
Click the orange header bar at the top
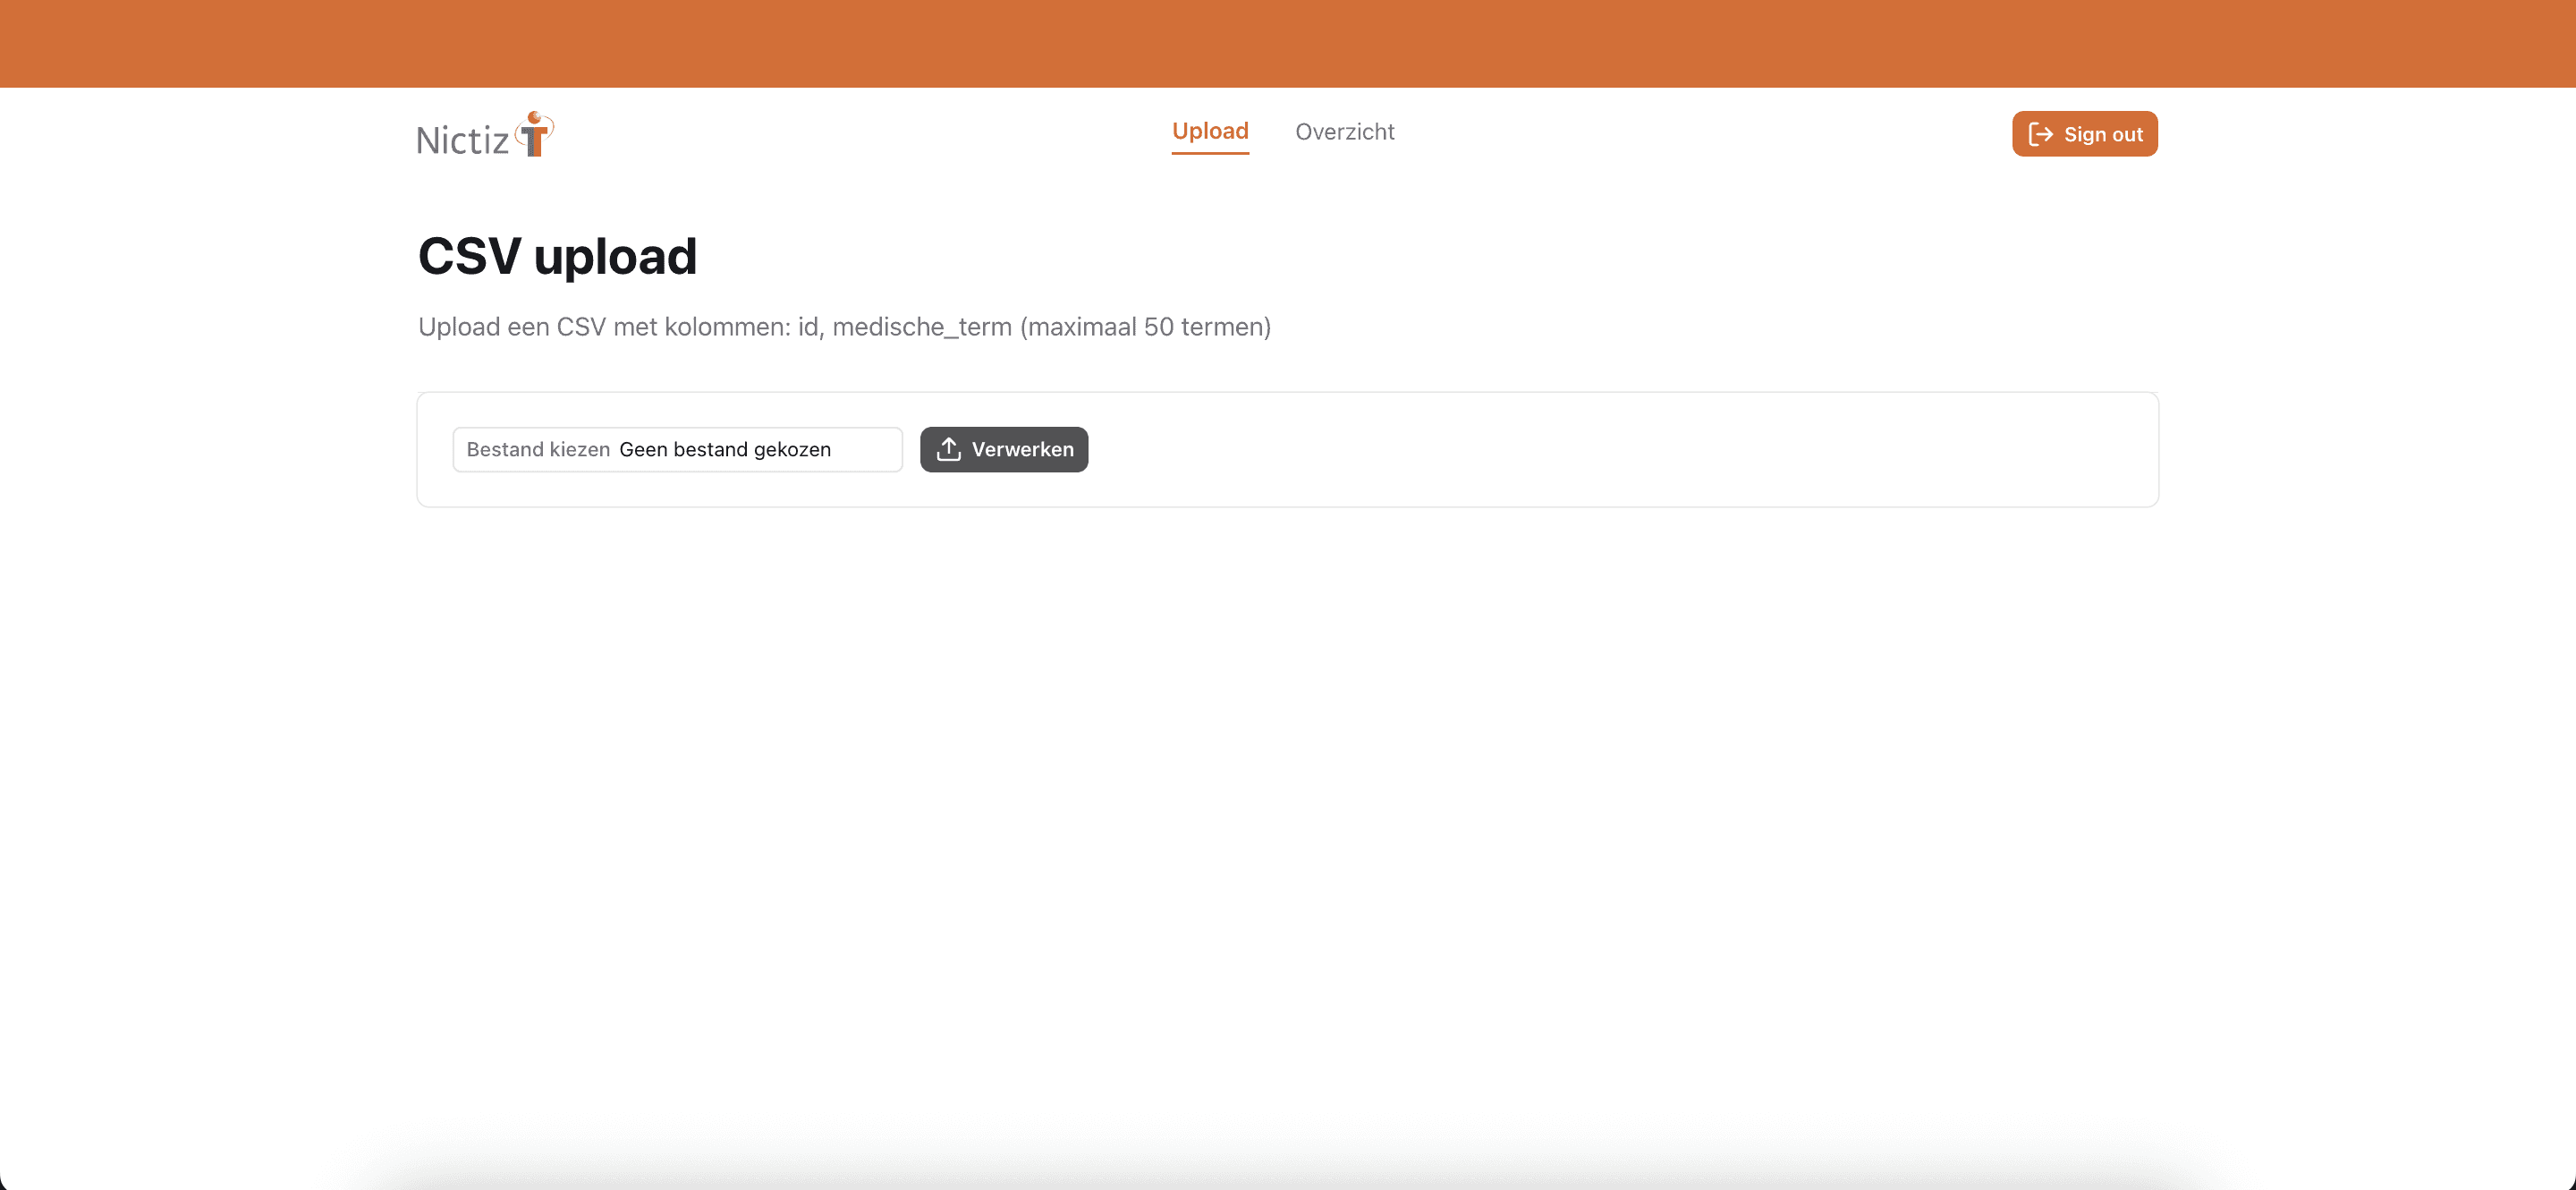1288,42
